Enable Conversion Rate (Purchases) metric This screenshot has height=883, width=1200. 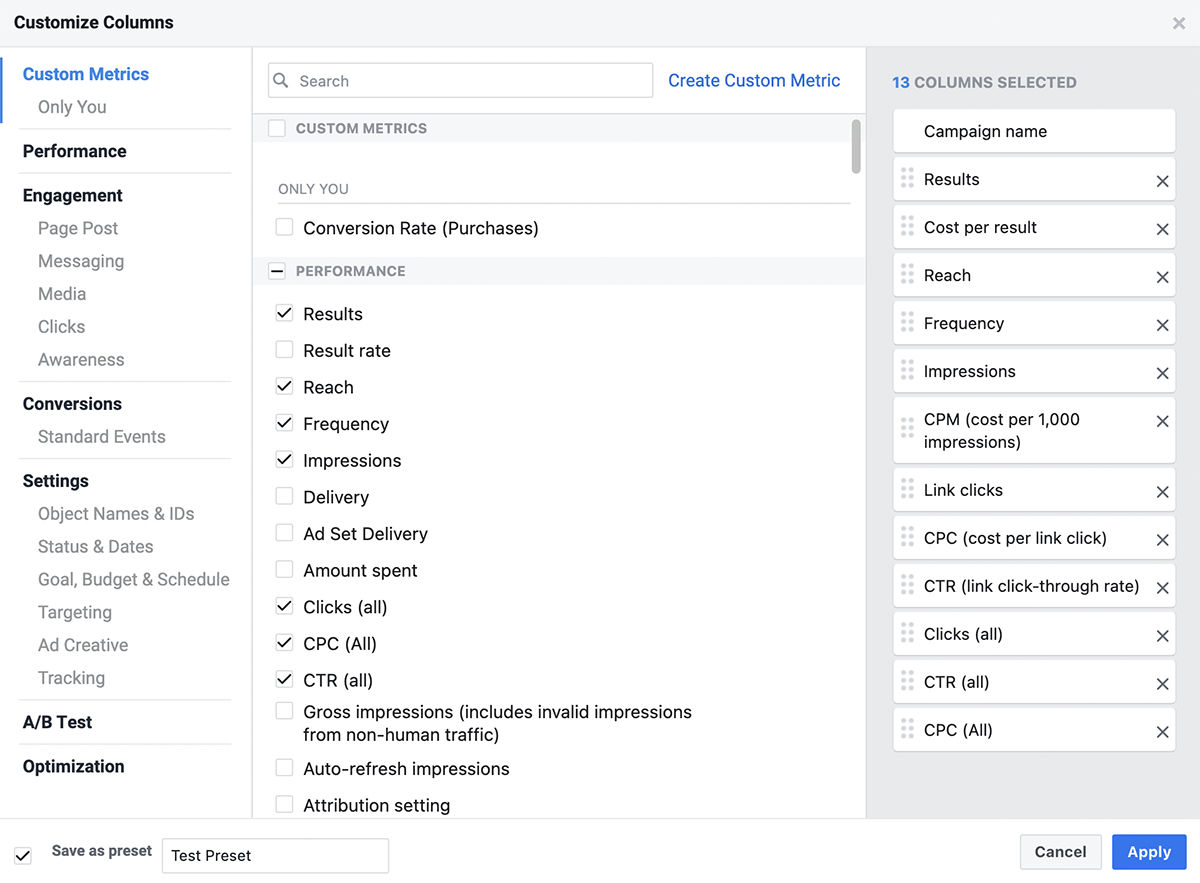pos(284,227)
